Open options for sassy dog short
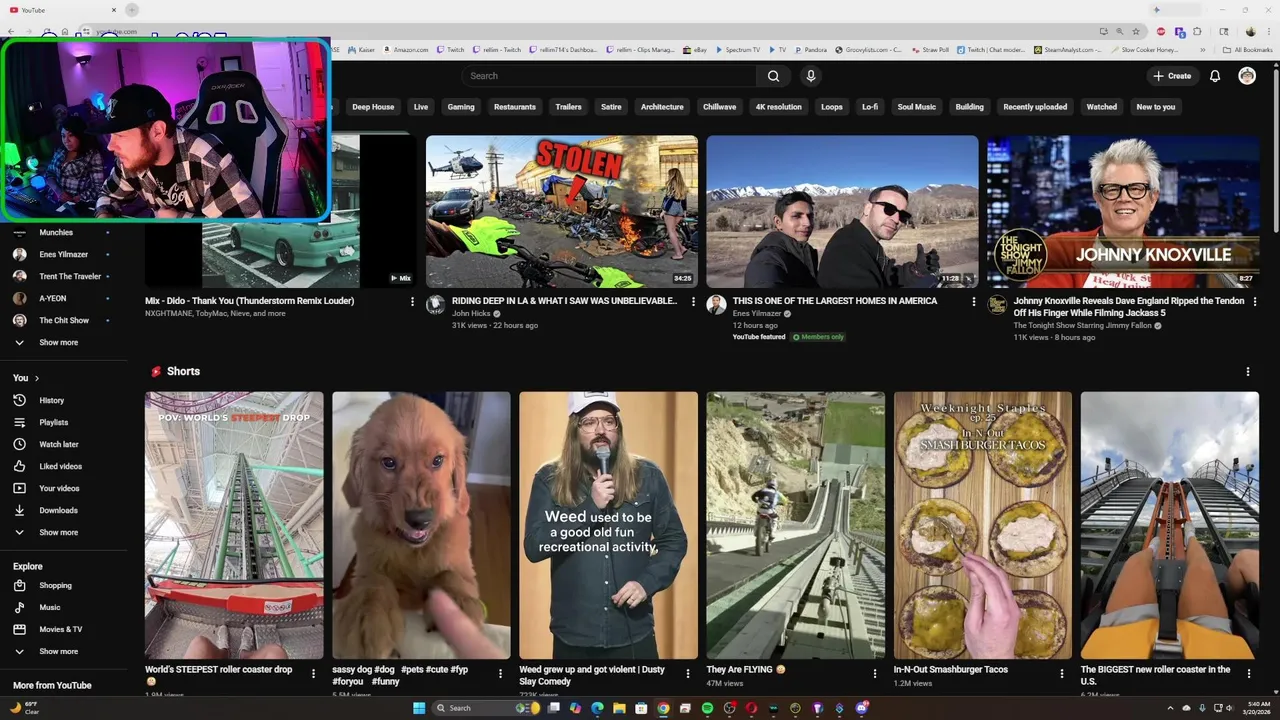This screenshot has height=720, width=1280. [500, 673]
